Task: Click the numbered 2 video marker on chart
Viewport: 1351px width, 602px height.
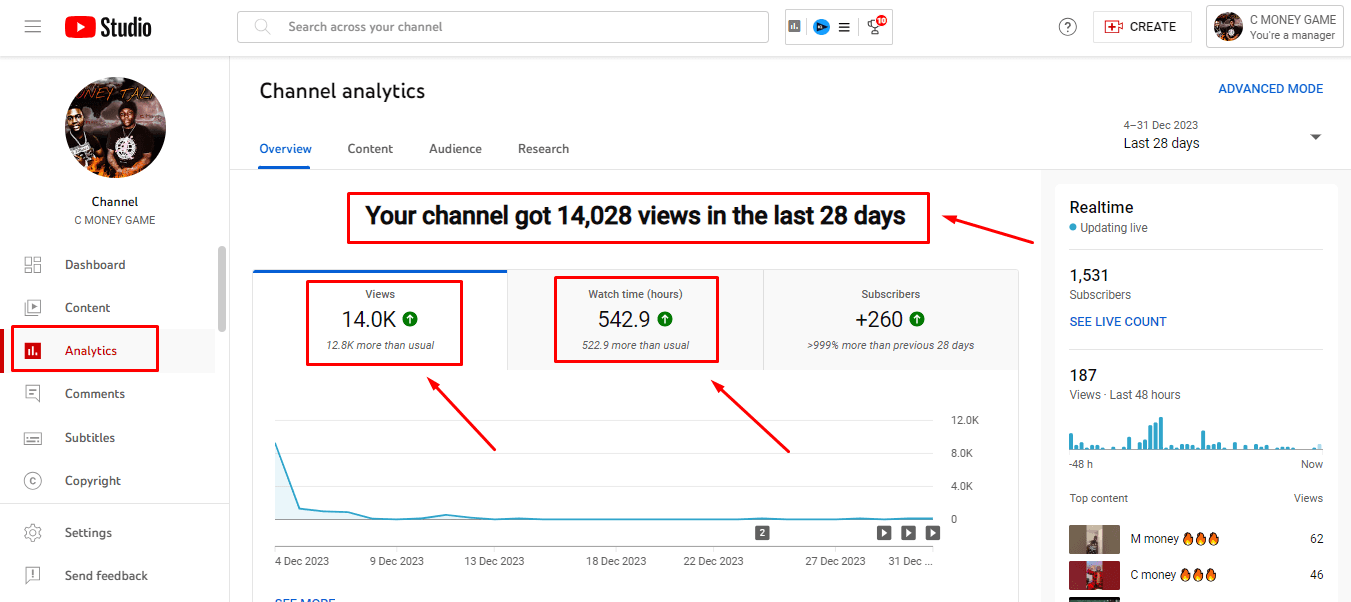Action: [x=762, y=533]
